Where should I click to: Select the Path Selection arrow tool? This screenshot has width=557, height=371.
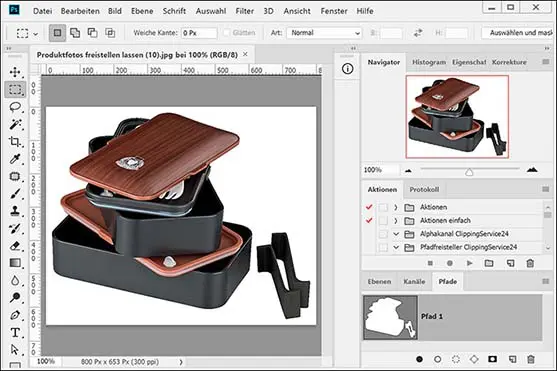[x=15, y=350]
